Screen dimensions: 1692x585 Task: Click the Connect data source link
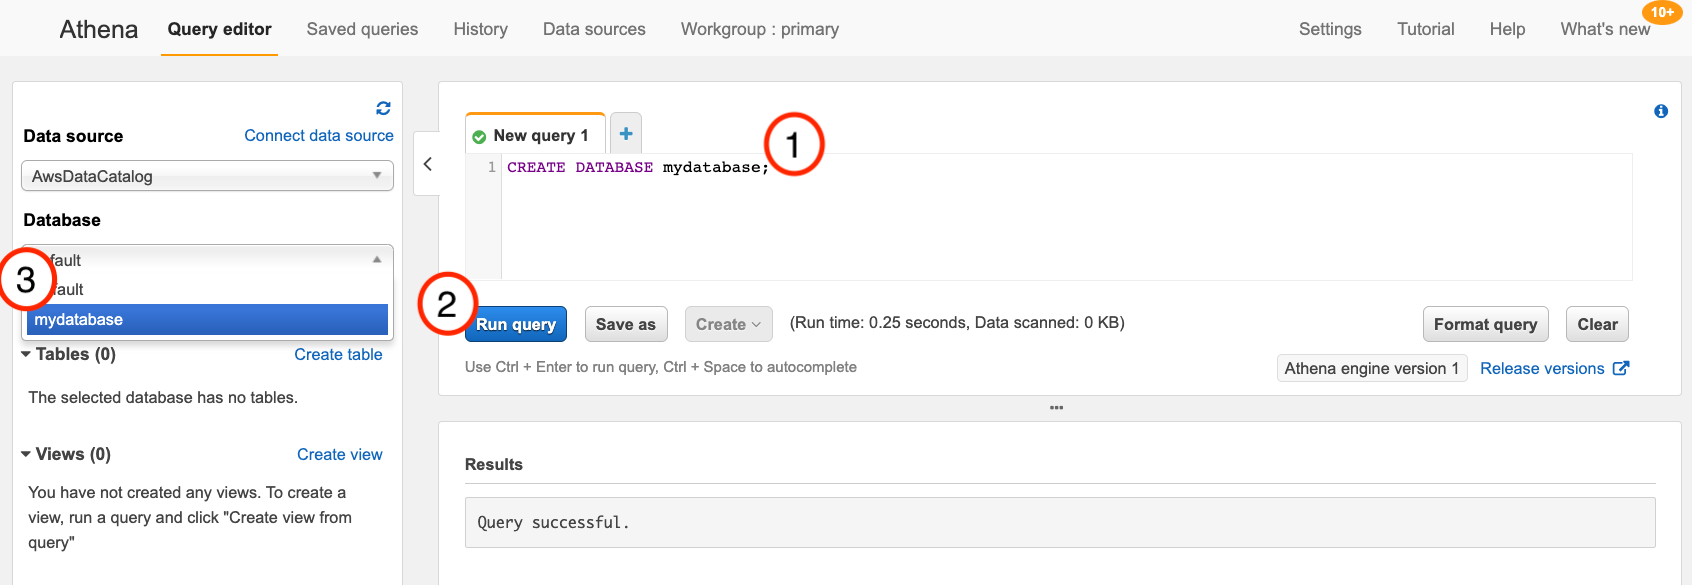click(x=319, y=135)
